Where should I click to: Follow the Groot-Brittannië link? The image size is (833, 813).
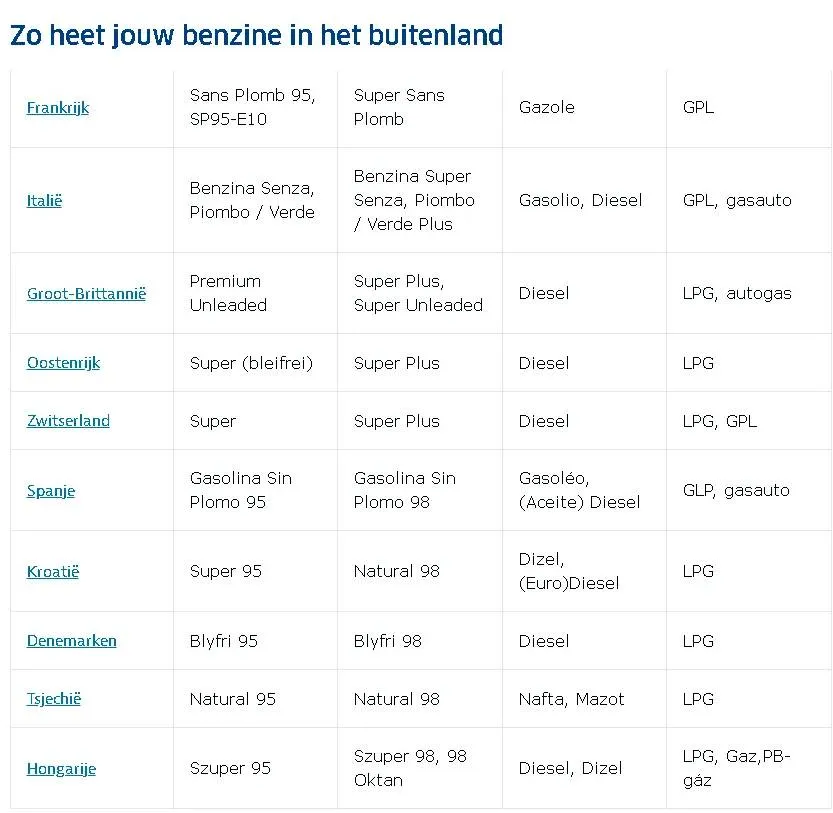click(x=86, y=294)
